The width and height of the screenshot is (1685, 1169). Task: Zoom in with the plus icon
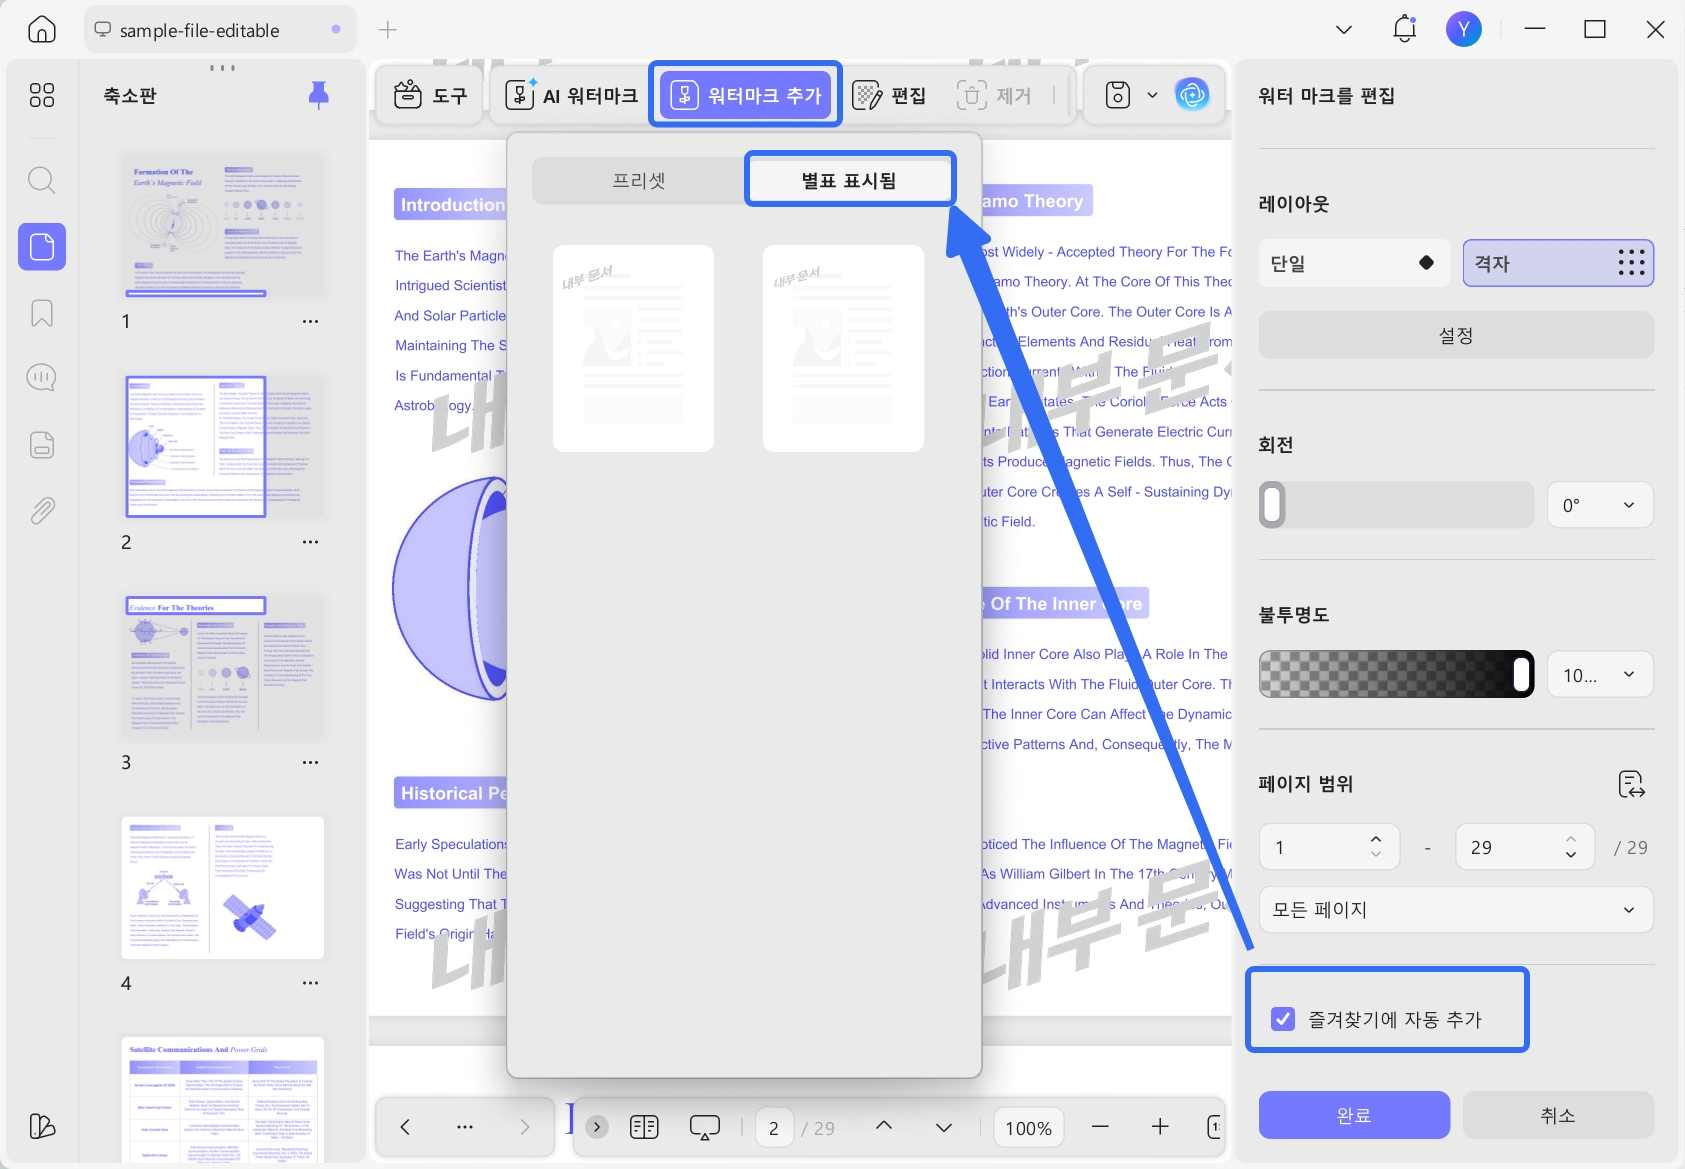click(x=1160, y=1127)
